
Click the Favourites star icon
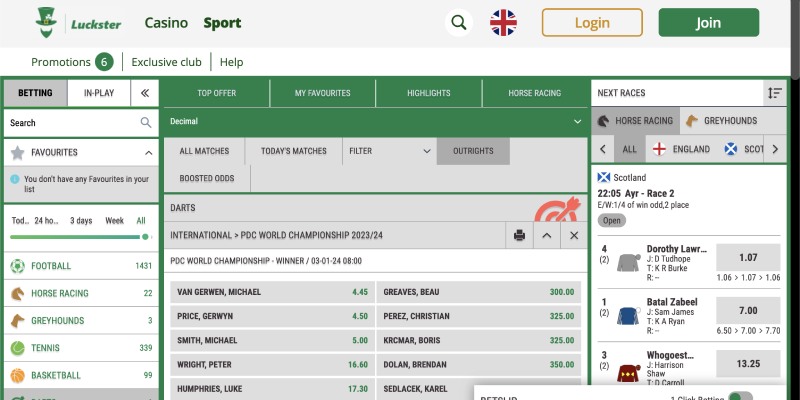coord(18,153)
